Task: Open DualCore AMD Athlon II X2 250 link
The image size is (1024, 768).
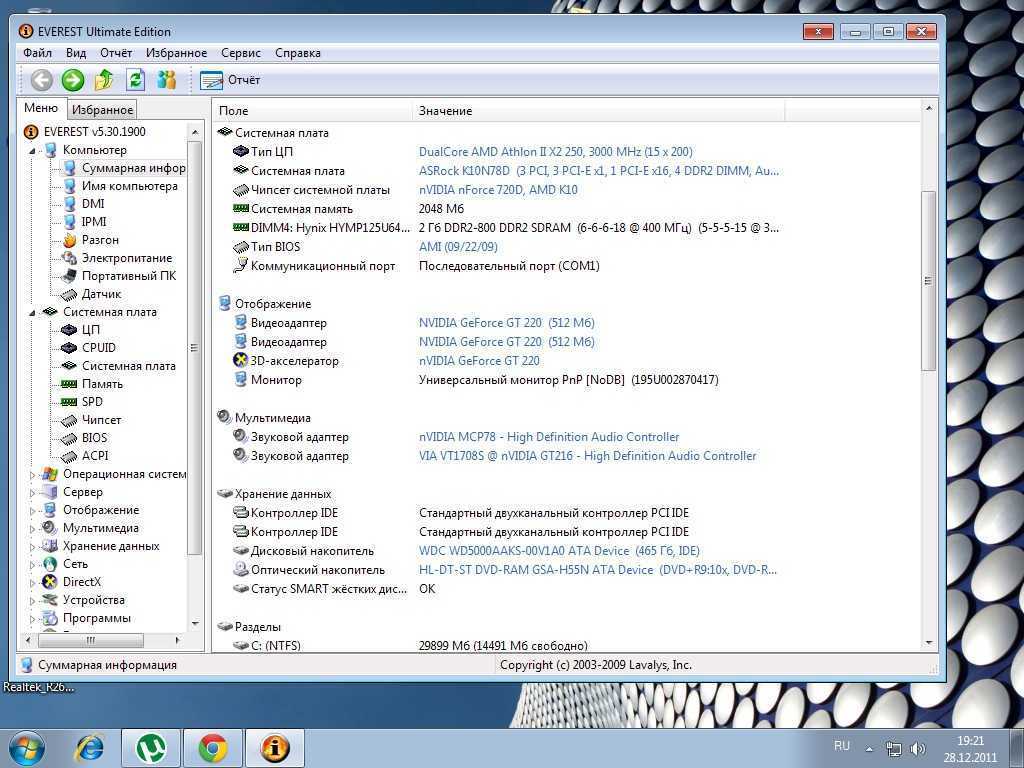Action: pos(556,152)
